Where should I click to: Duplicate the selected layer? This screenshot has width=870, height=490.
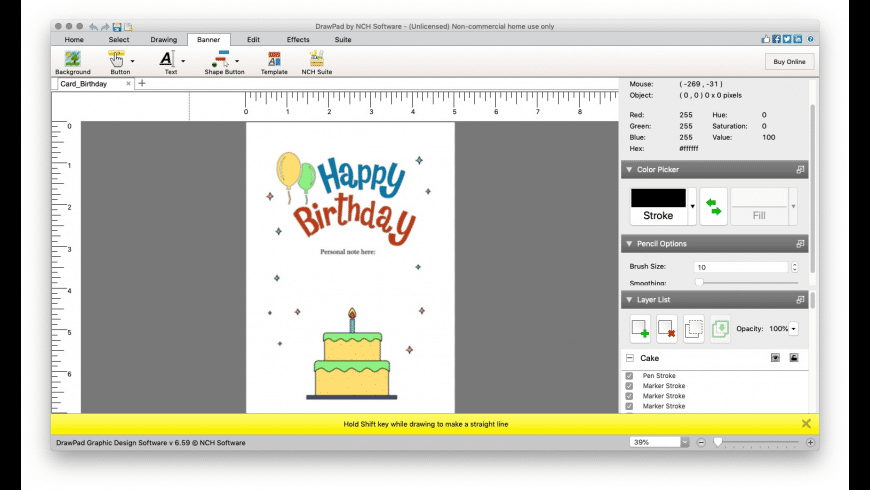click(x=694, y=329)
